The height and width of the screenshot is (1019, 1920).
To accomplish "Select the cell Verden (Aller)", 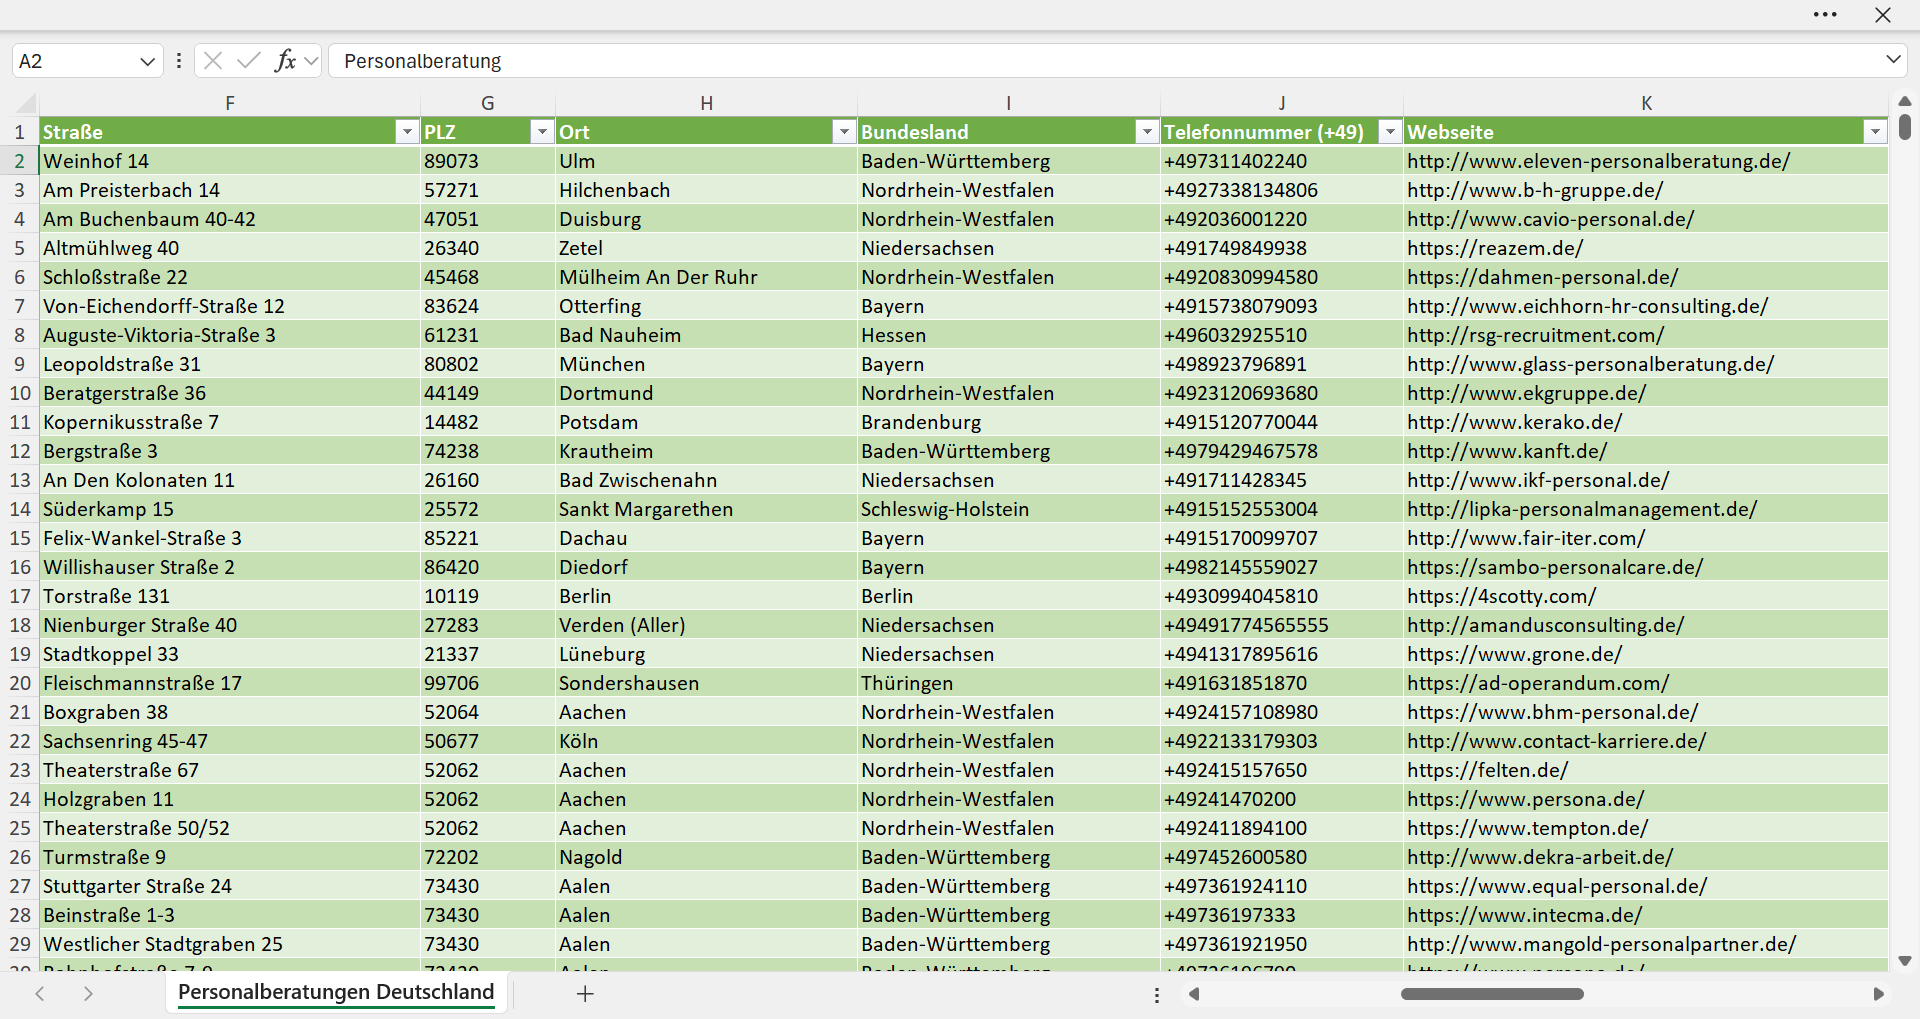I will pyautogui.click(x=706, y=625).
